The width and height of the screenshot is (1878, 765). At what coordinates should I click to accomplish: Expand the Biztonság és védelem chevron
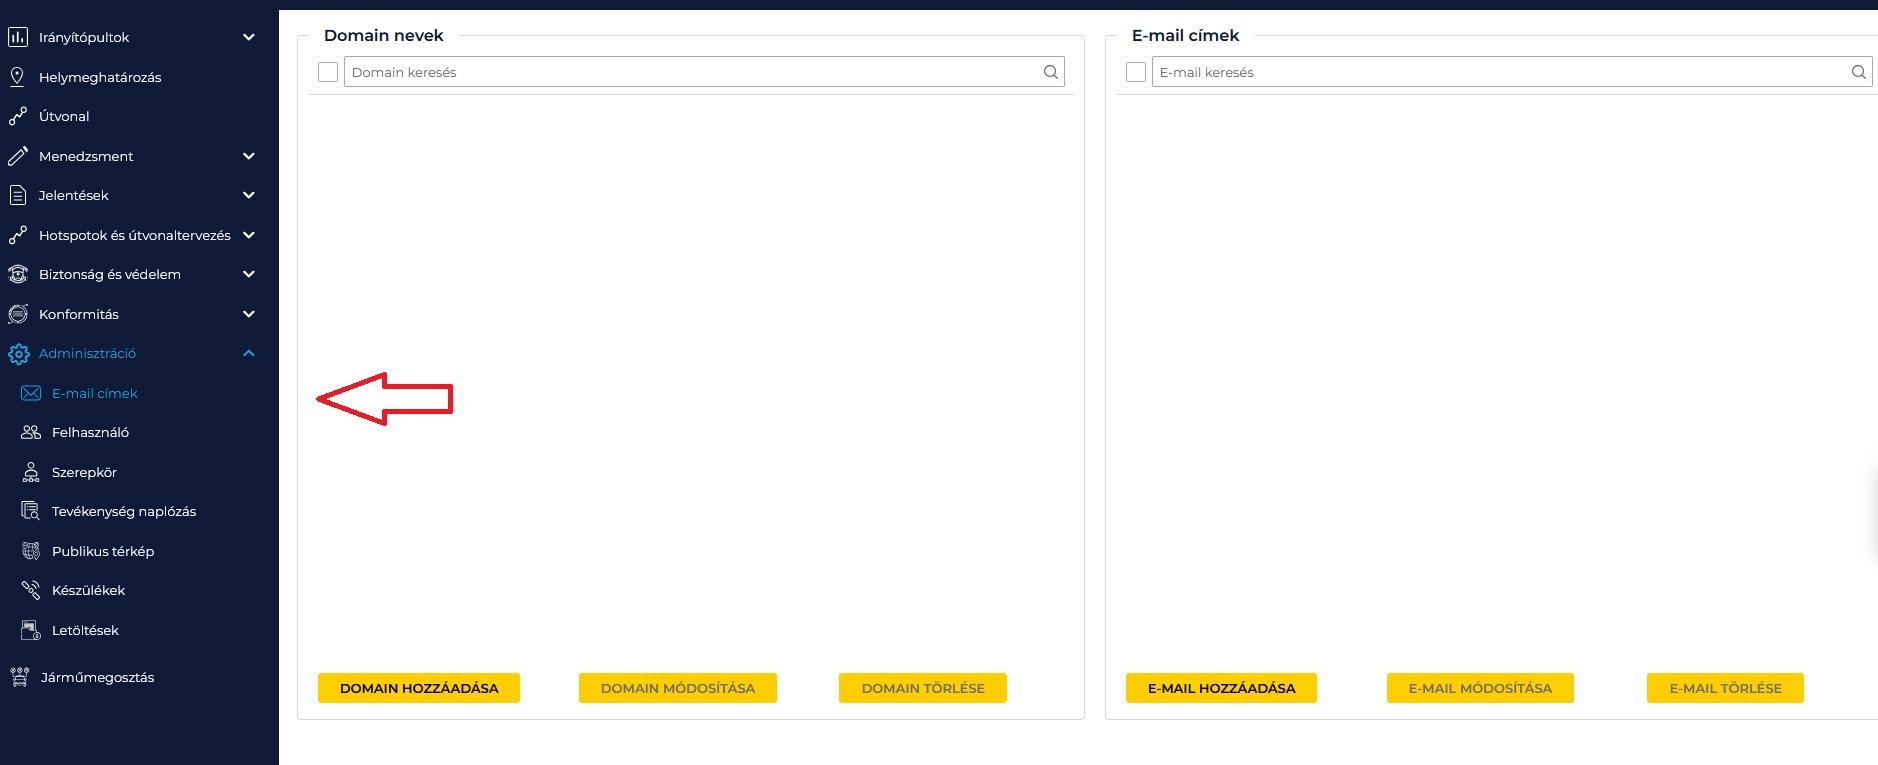pos(249,274)
